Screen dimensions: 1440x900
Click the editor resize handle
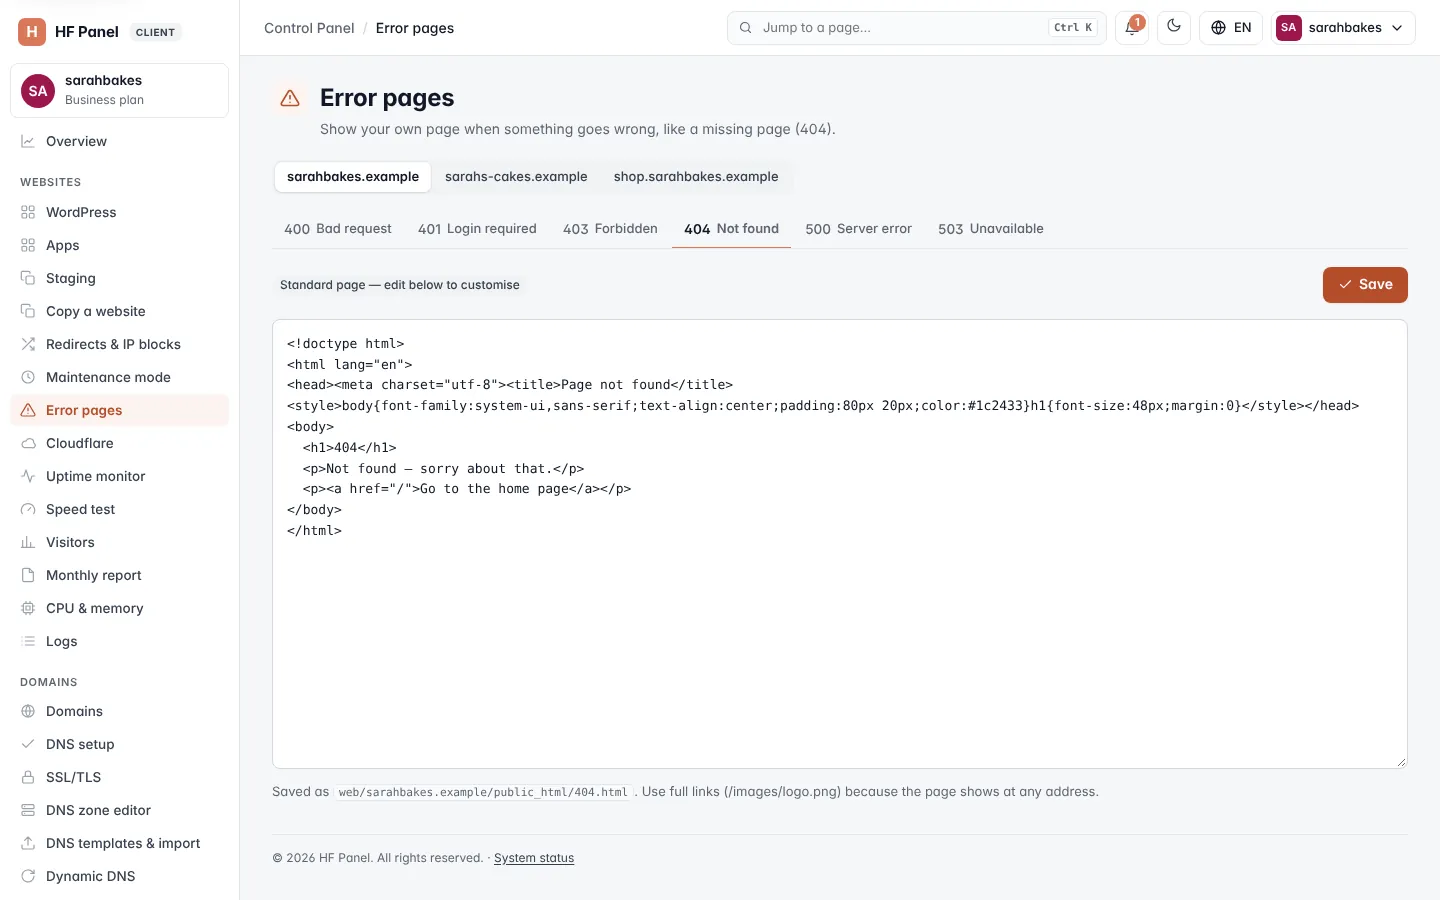click(1400, 762)
